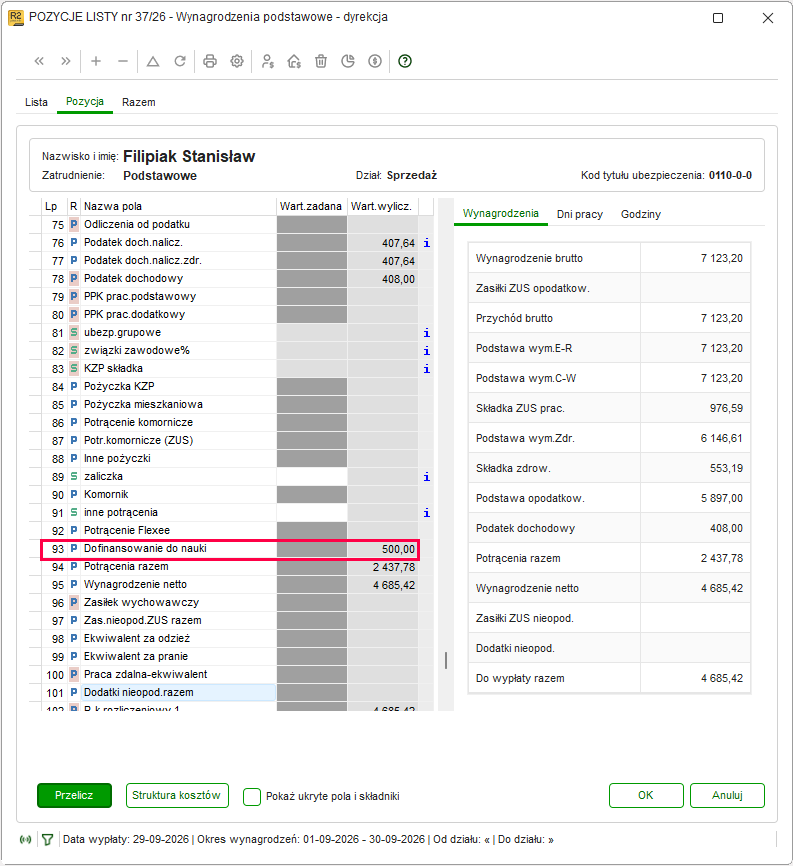Click the person with dollar icon

tap(267, 61)
